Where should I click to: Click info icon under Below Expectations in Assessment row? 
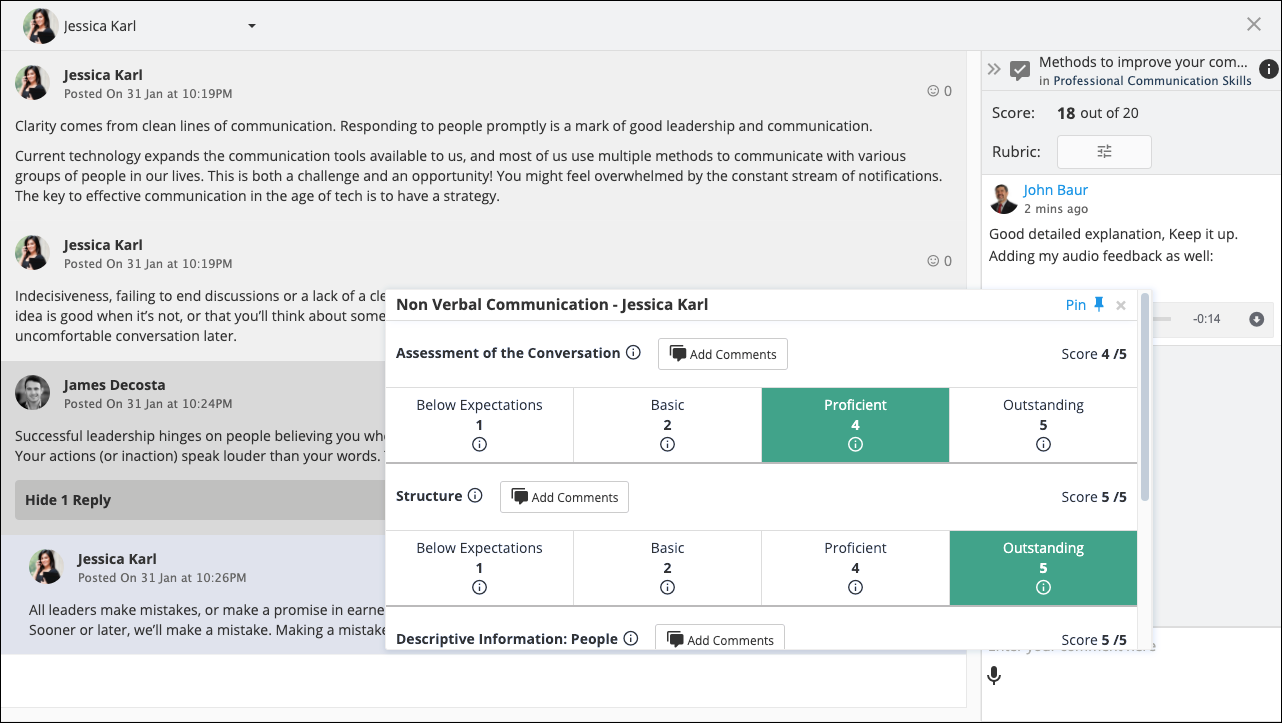479,445
